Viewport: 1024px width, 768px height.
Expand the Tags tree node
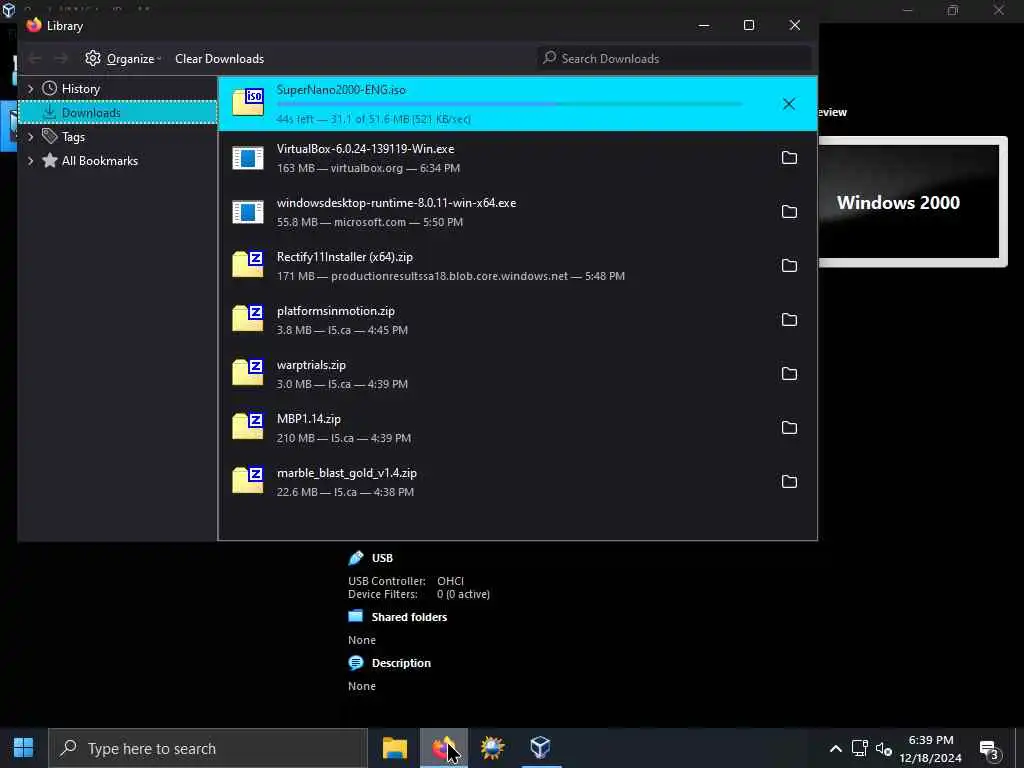pyautogui.click(x=30, y=136)
